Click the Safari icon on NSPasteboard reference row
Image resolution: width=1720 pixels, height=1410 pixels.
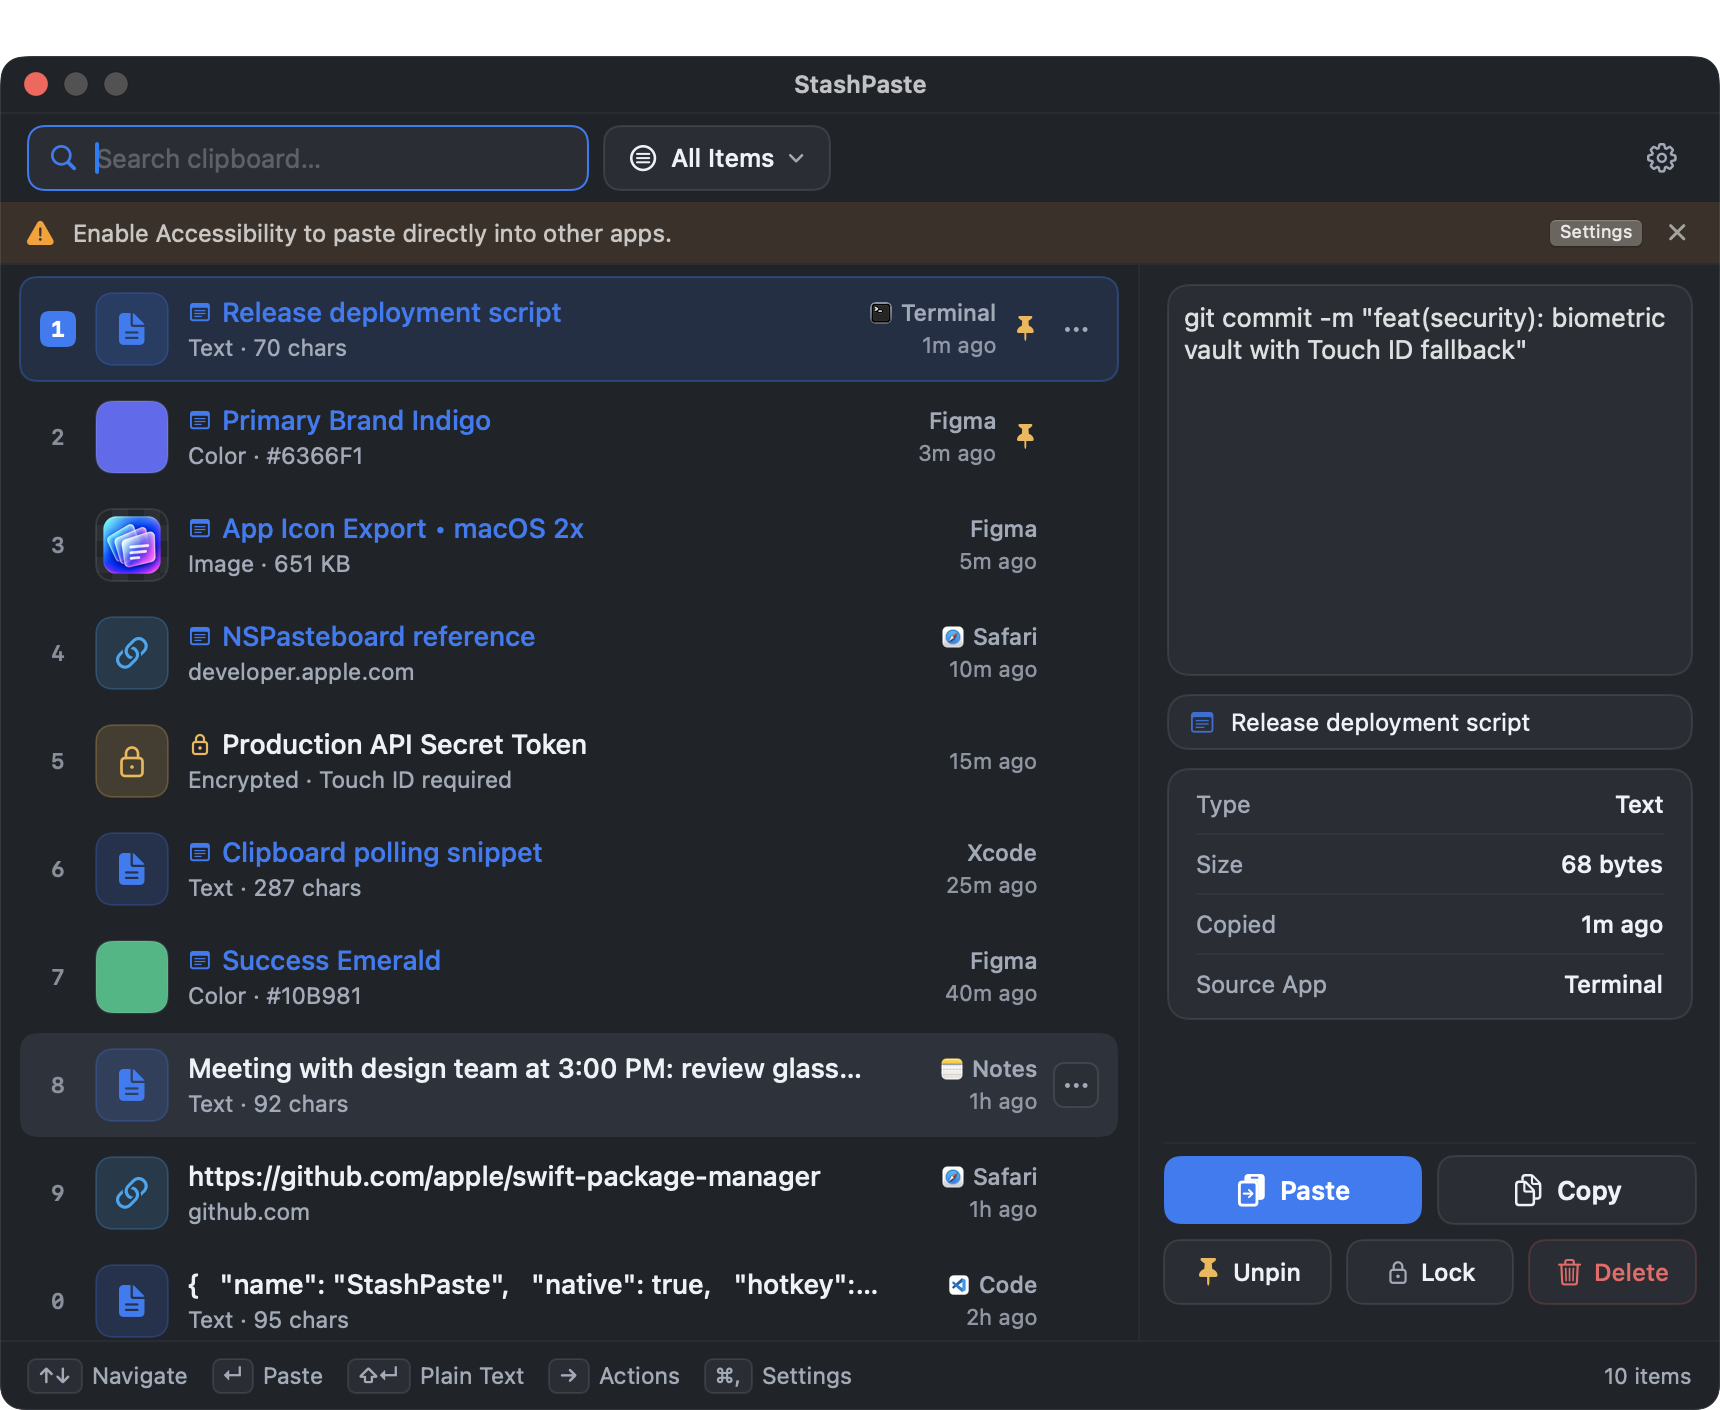953,637
